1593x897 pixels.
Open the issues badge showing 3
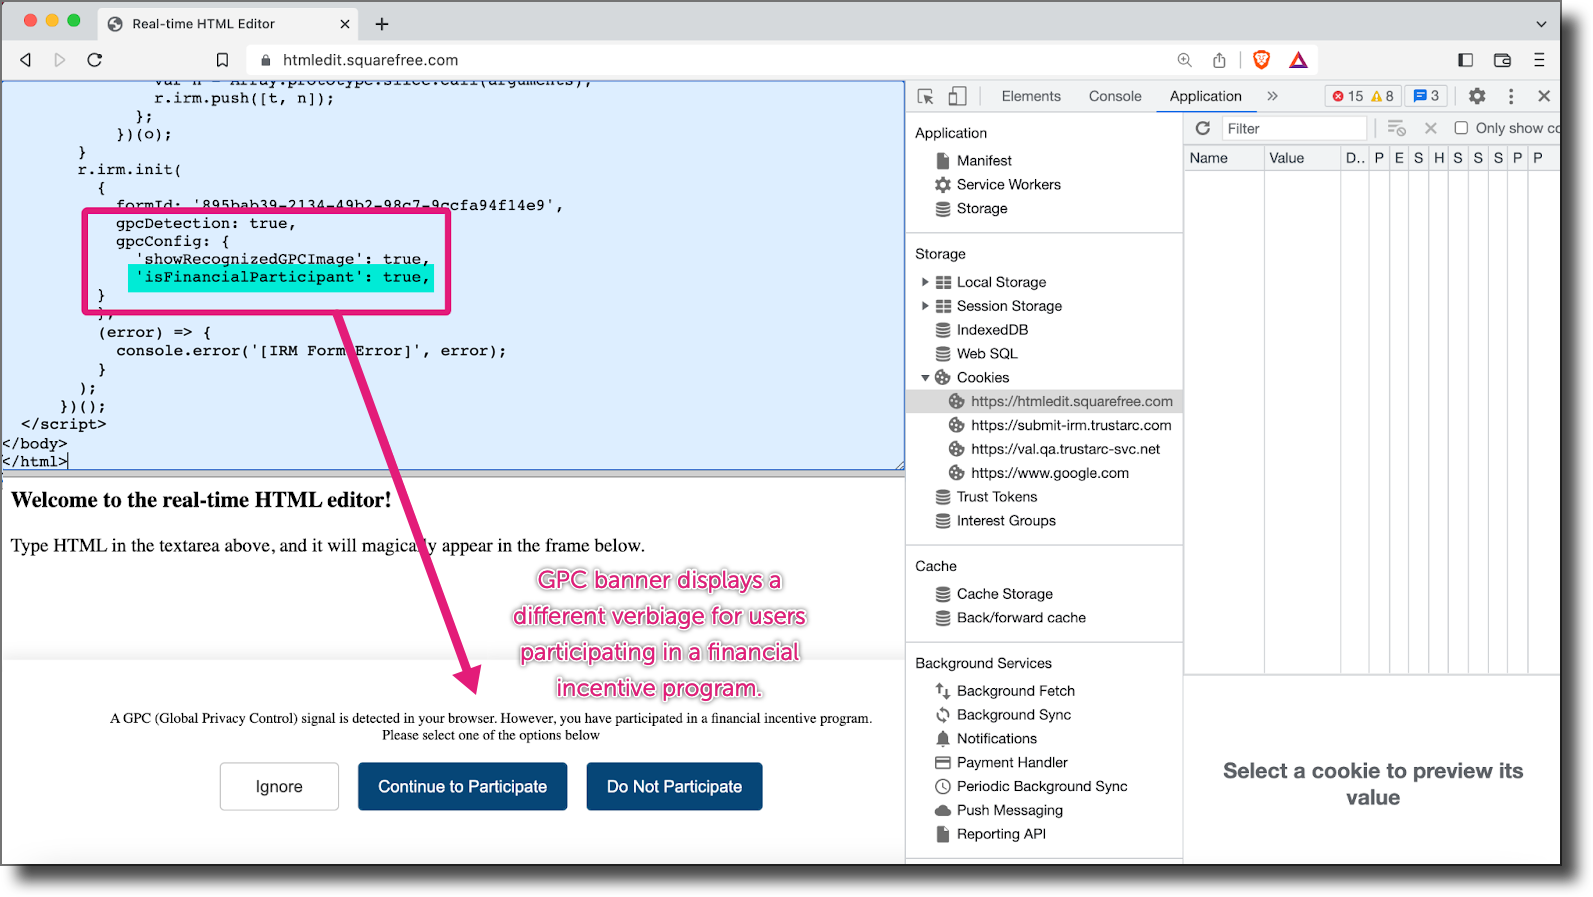pos(1426,96)
